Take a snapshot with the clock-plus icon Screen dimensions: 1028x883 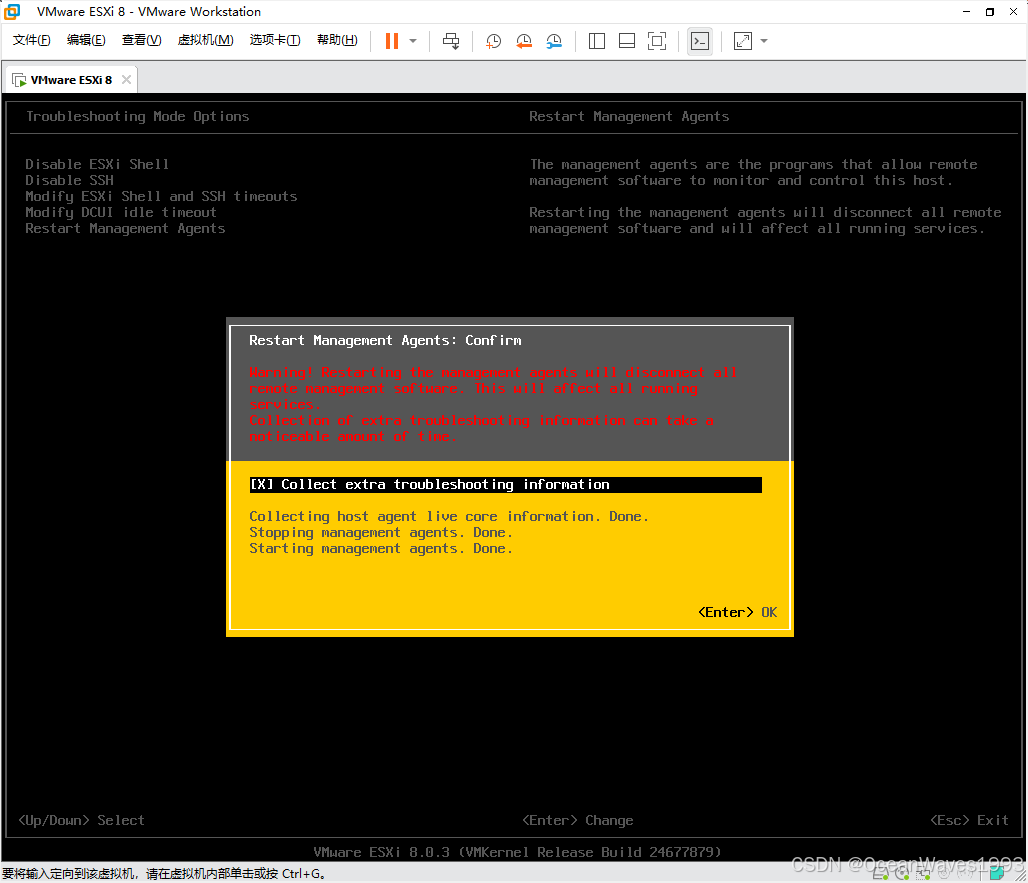pyautogui.click(x=493, y=41)
